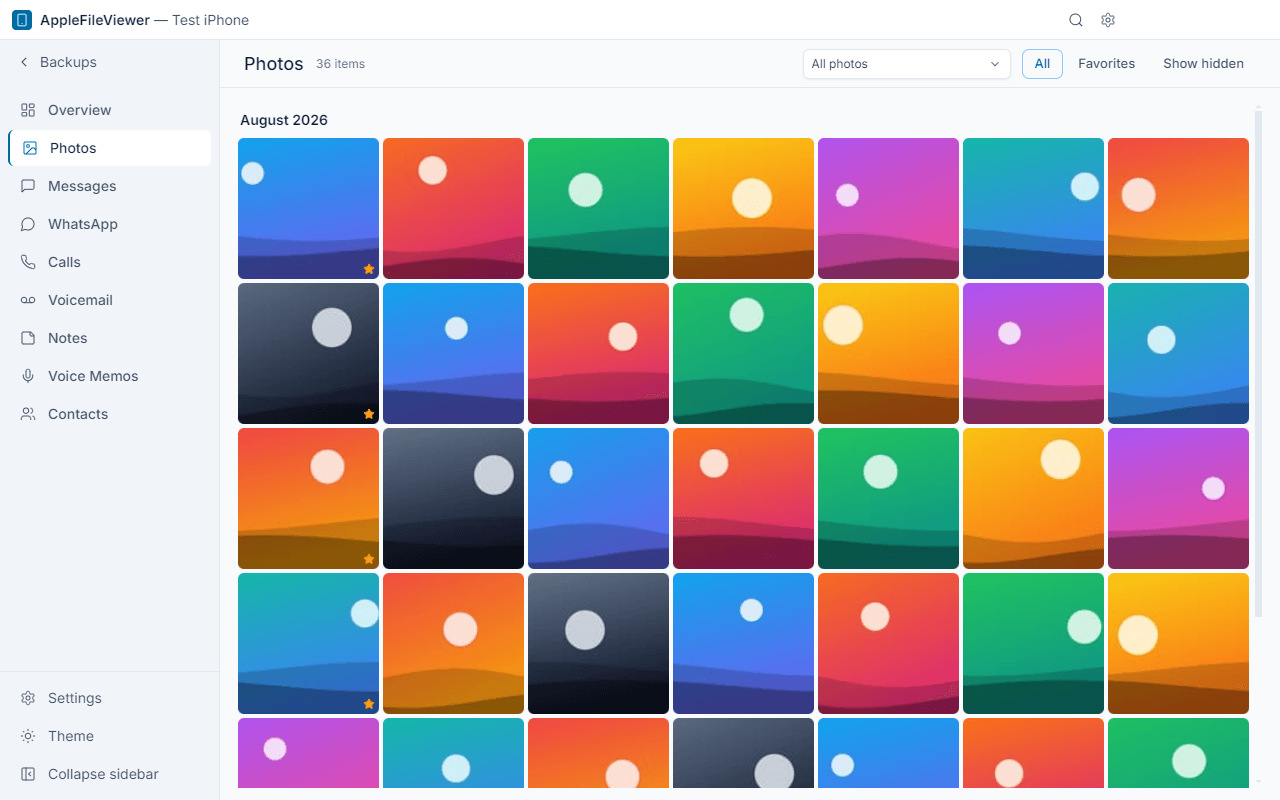Open the yellow photo in the top row
Image resolution: width=1280 pixels, height=800 pixels.
coord(743,208)
